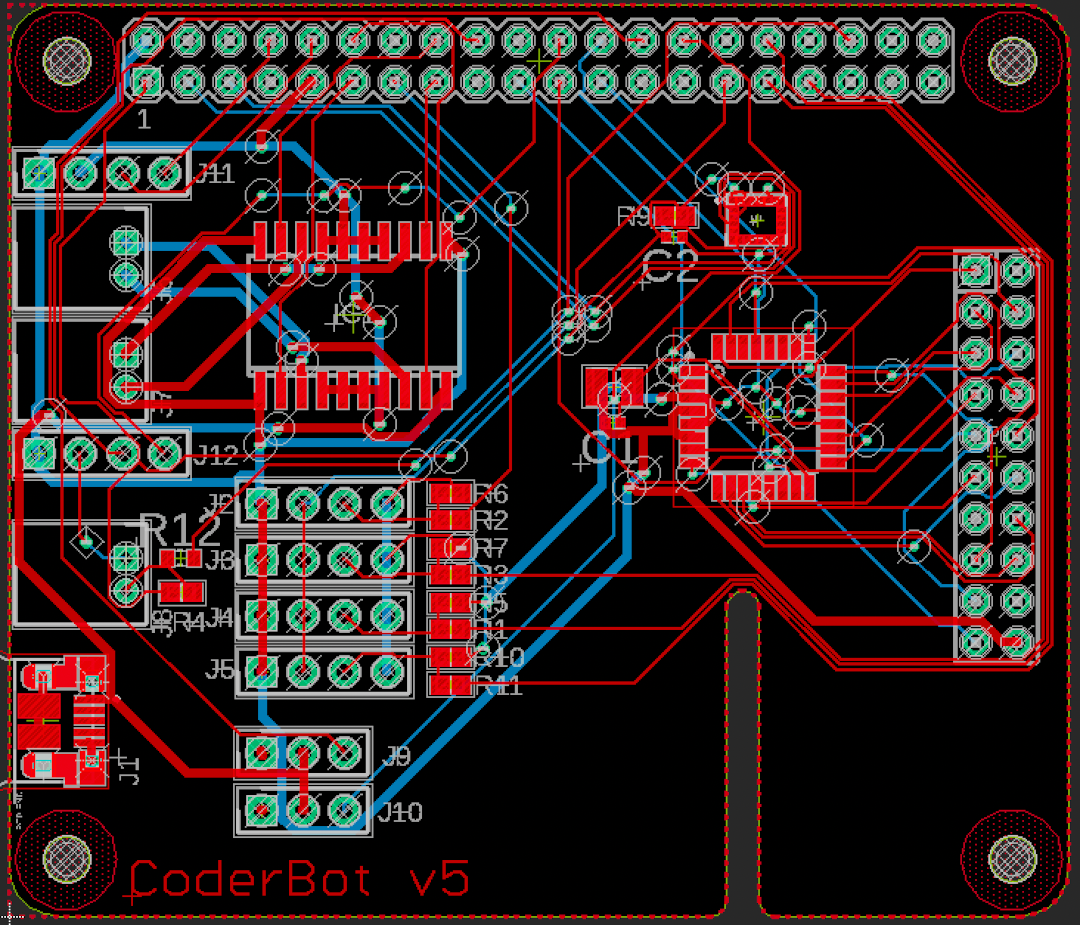Select the J10 header label

tap(400, 813)
